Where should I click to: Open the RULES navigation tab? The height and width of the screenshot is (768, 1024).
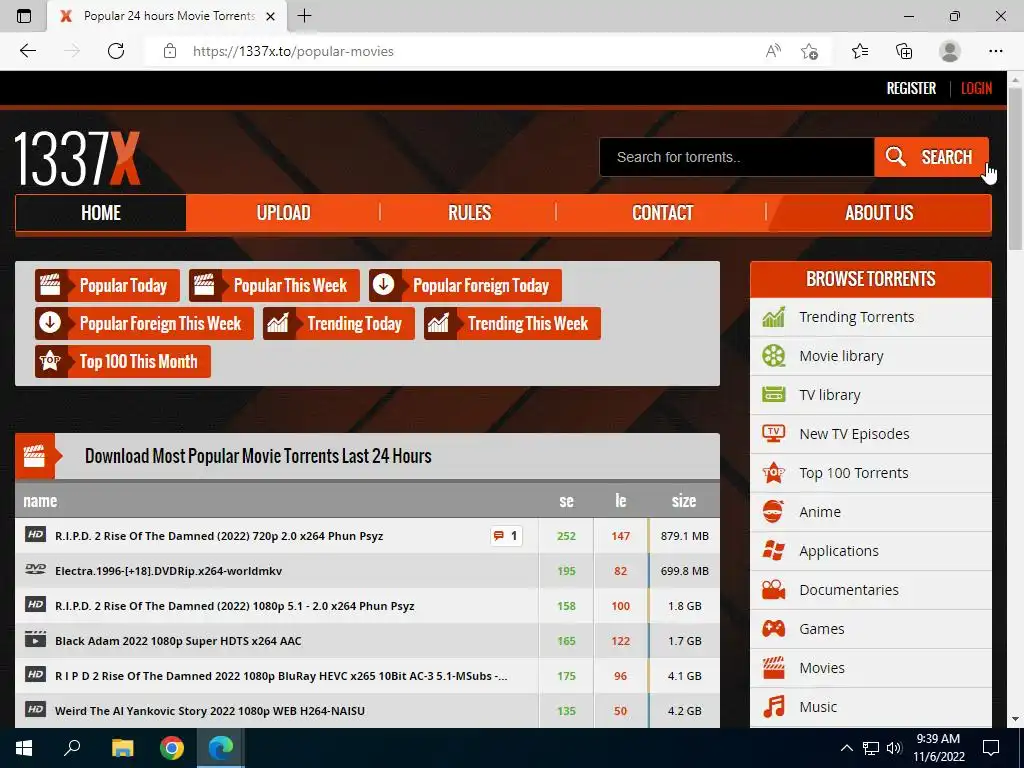[x=469, y=213]
